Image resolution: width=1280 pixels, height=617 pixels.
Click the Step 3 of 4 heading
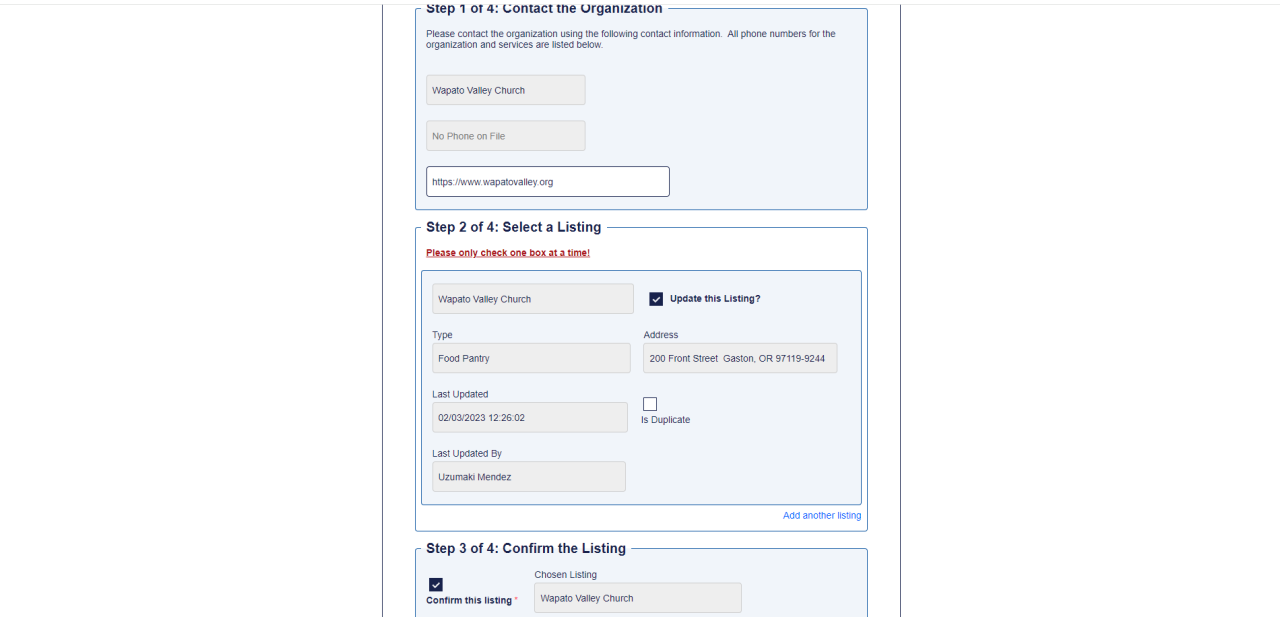[x=526, y=548]
